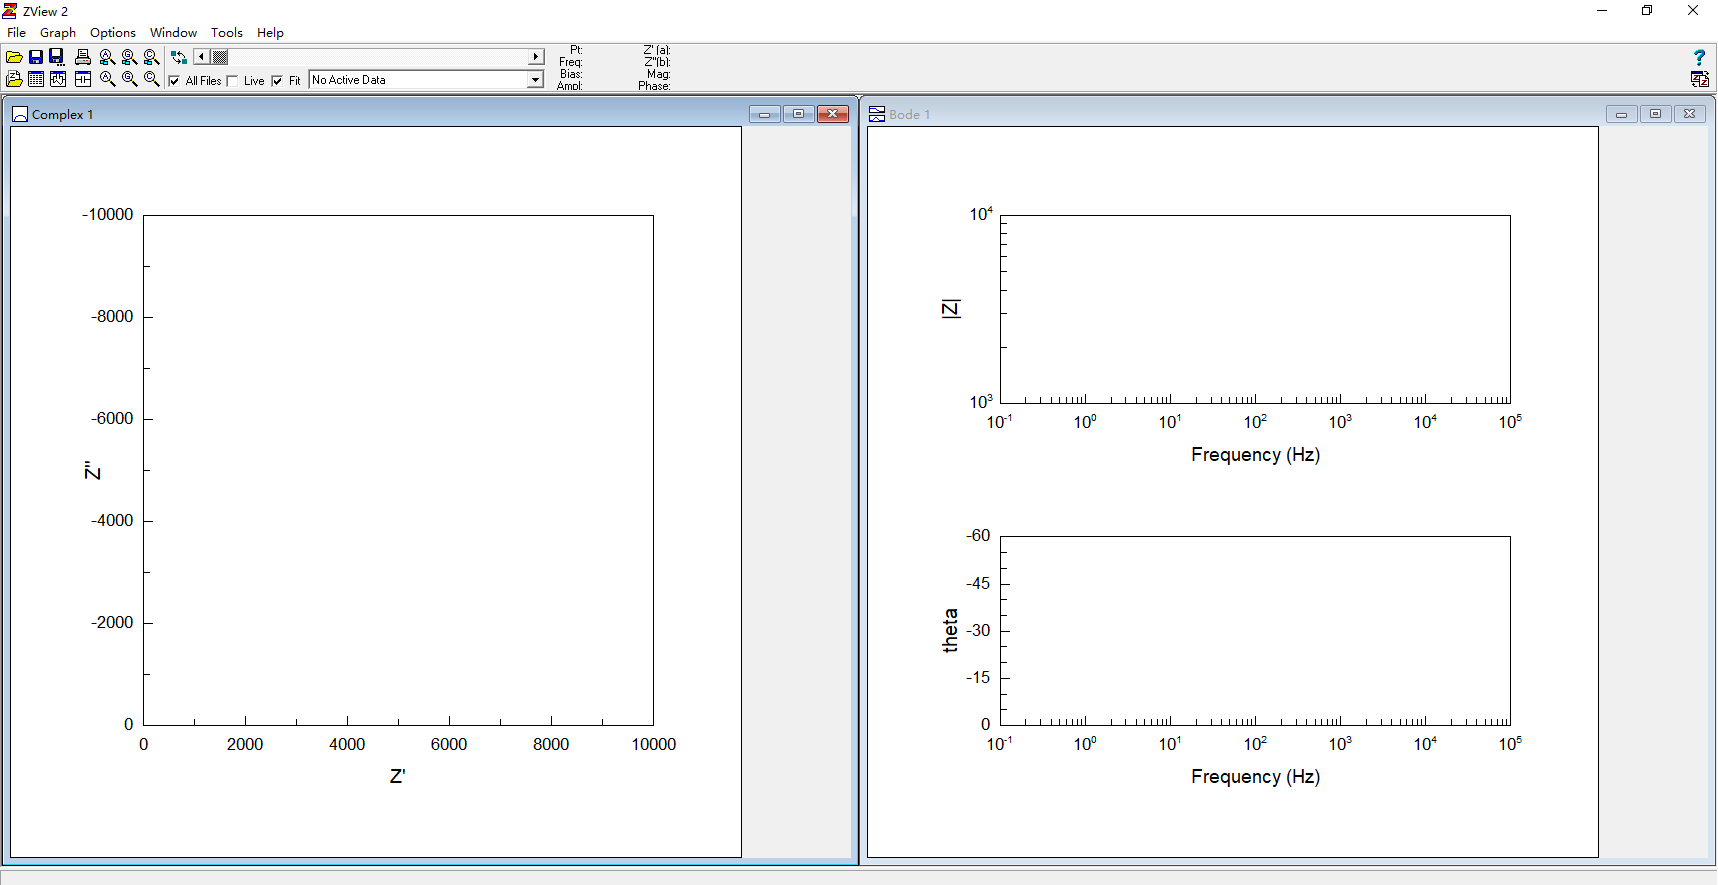
Task: Open the Graph menu
Action: pos(57,33)
